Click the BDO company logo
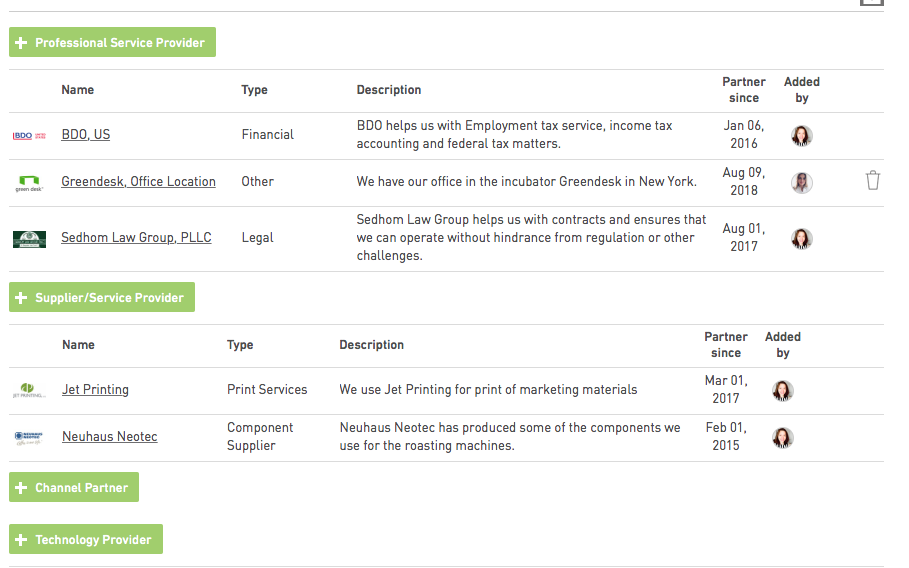Screen dimensions: 909x568 click(29, 135)
